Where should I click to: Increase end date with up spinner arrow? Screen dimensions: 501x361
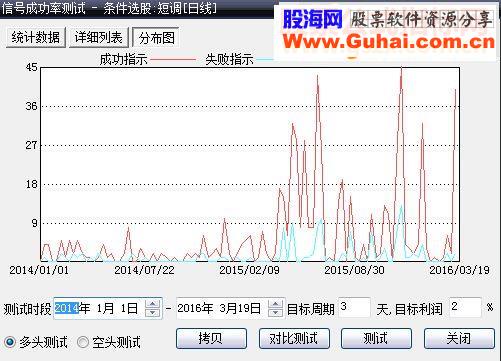point(276,304)
